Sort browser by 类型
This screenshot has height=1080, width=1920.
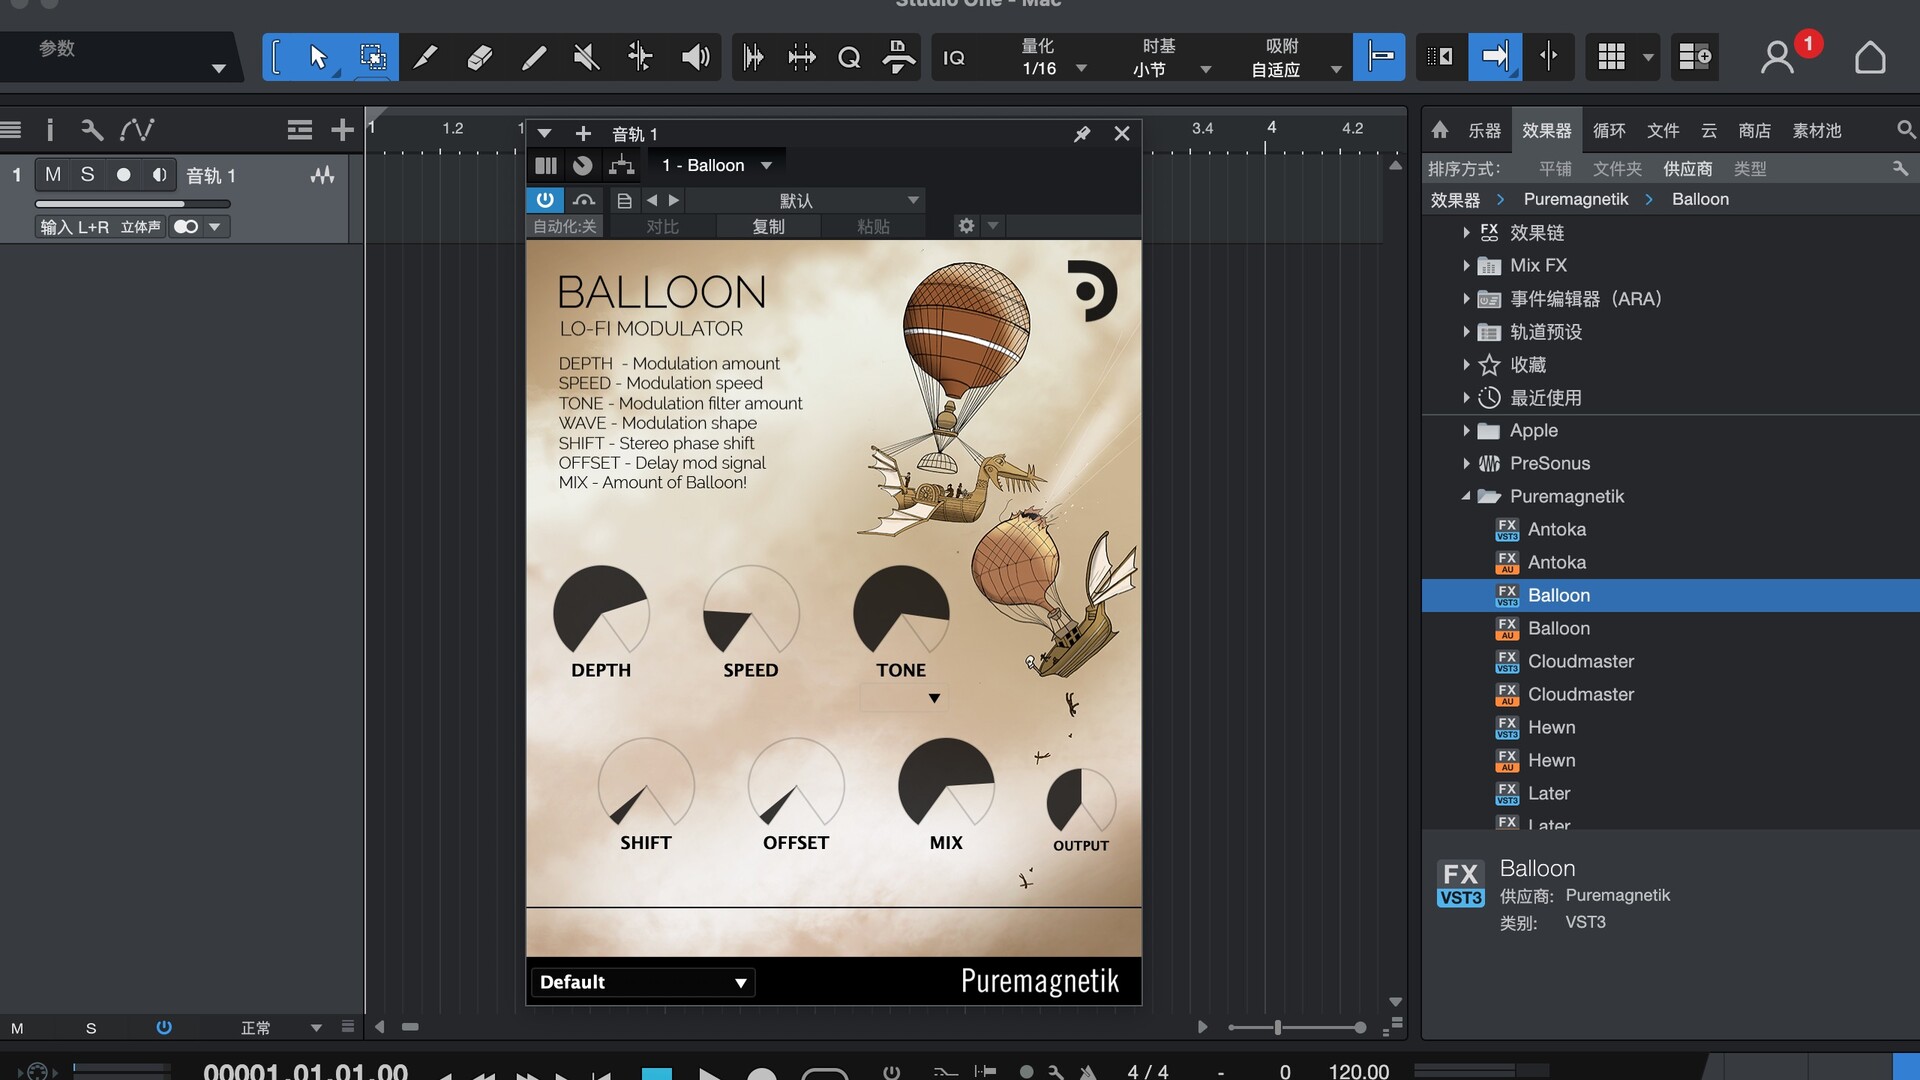(x=1750, y=169)
